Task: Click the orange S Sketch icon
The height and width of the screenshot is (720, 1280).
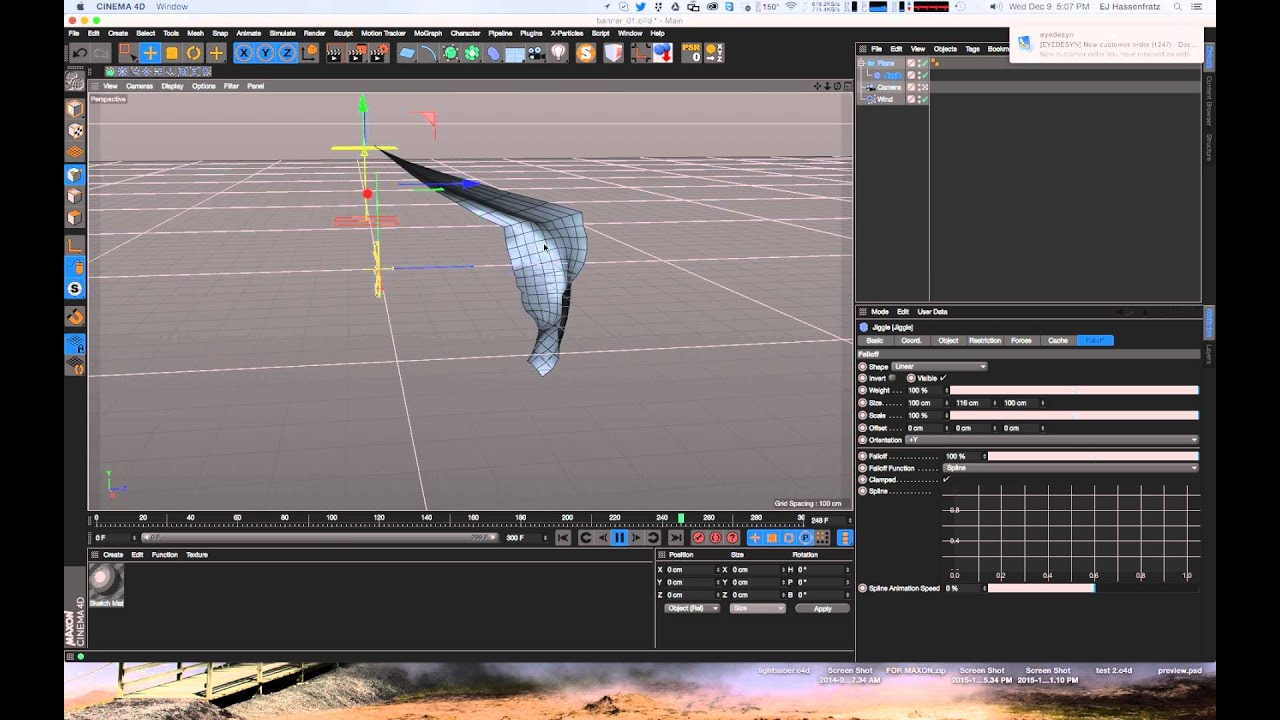Action: (587, 53)
